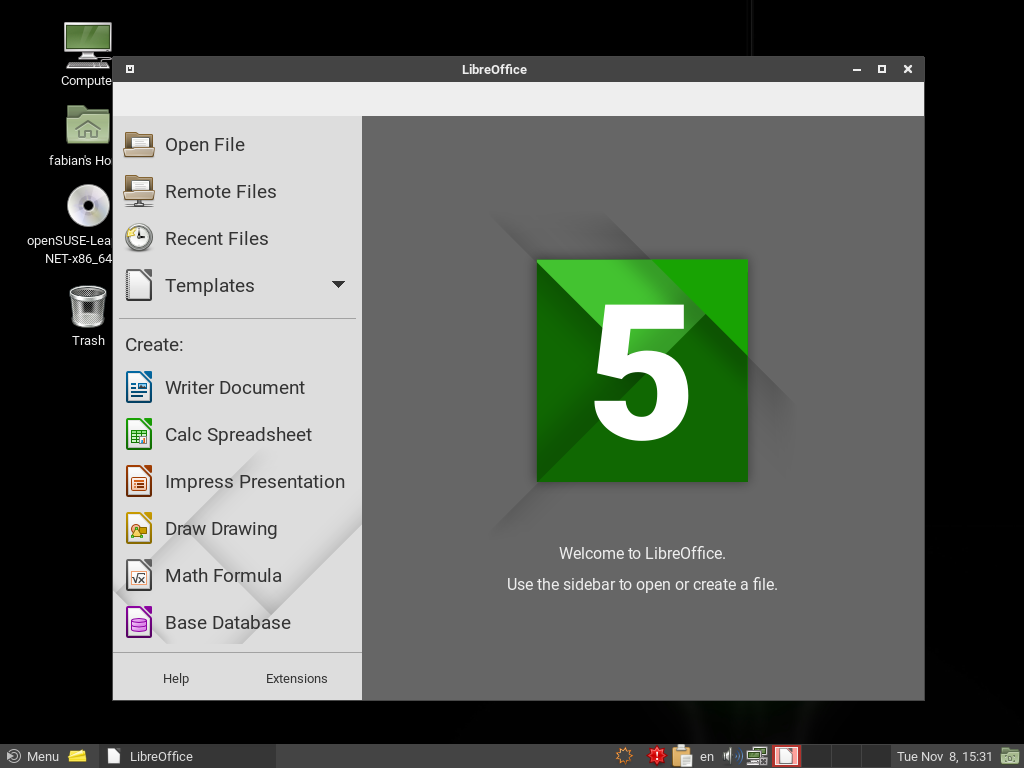Open the window menu in title bar
The width and height of the screenshot is (1024, 768).
click(x=130, y=70)
